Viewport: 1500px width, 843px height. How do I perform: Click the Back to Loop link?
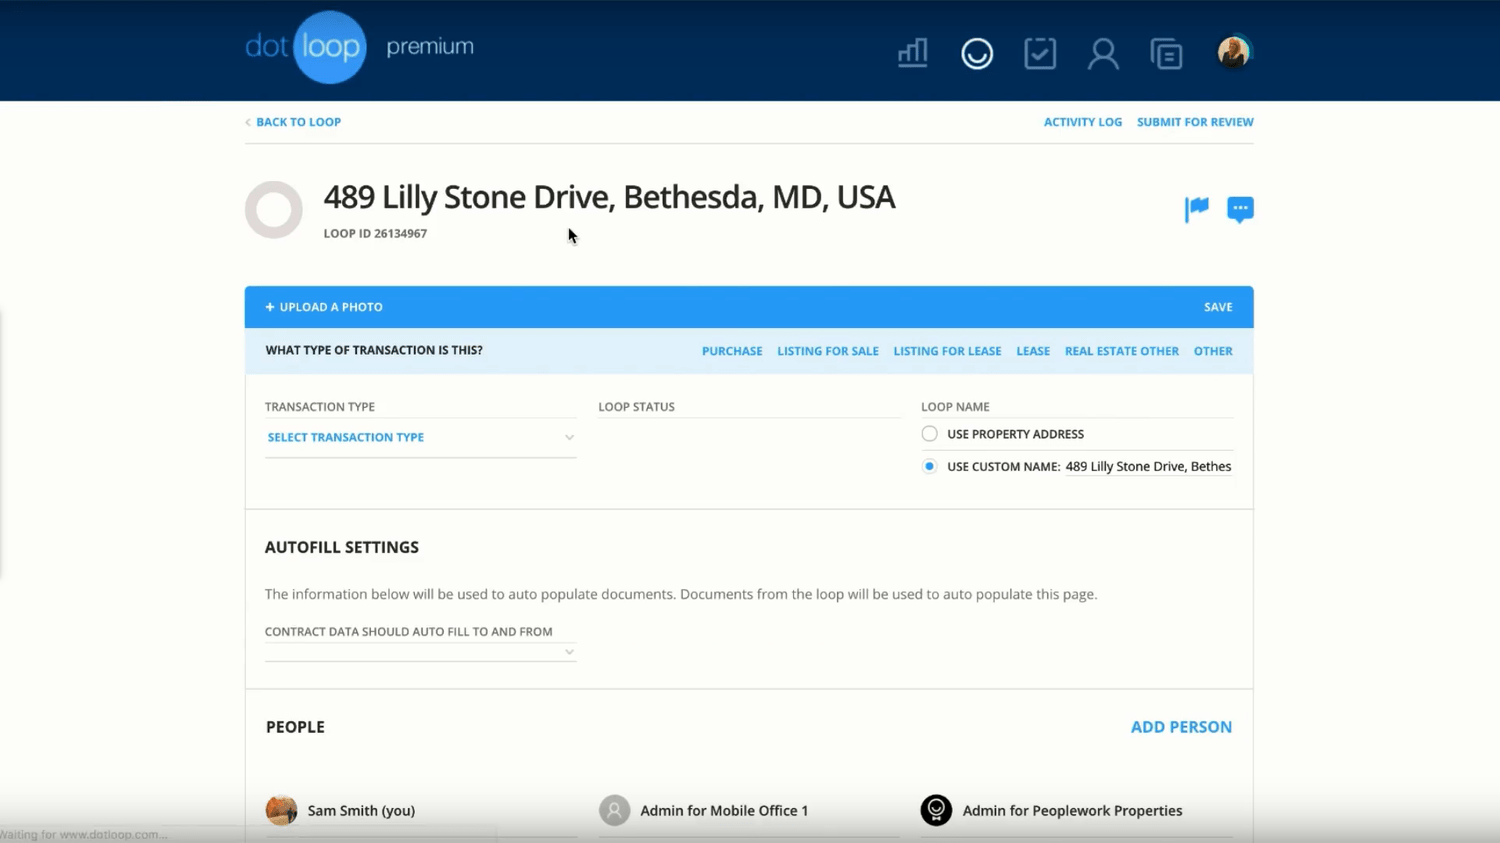tap(297, 122)
